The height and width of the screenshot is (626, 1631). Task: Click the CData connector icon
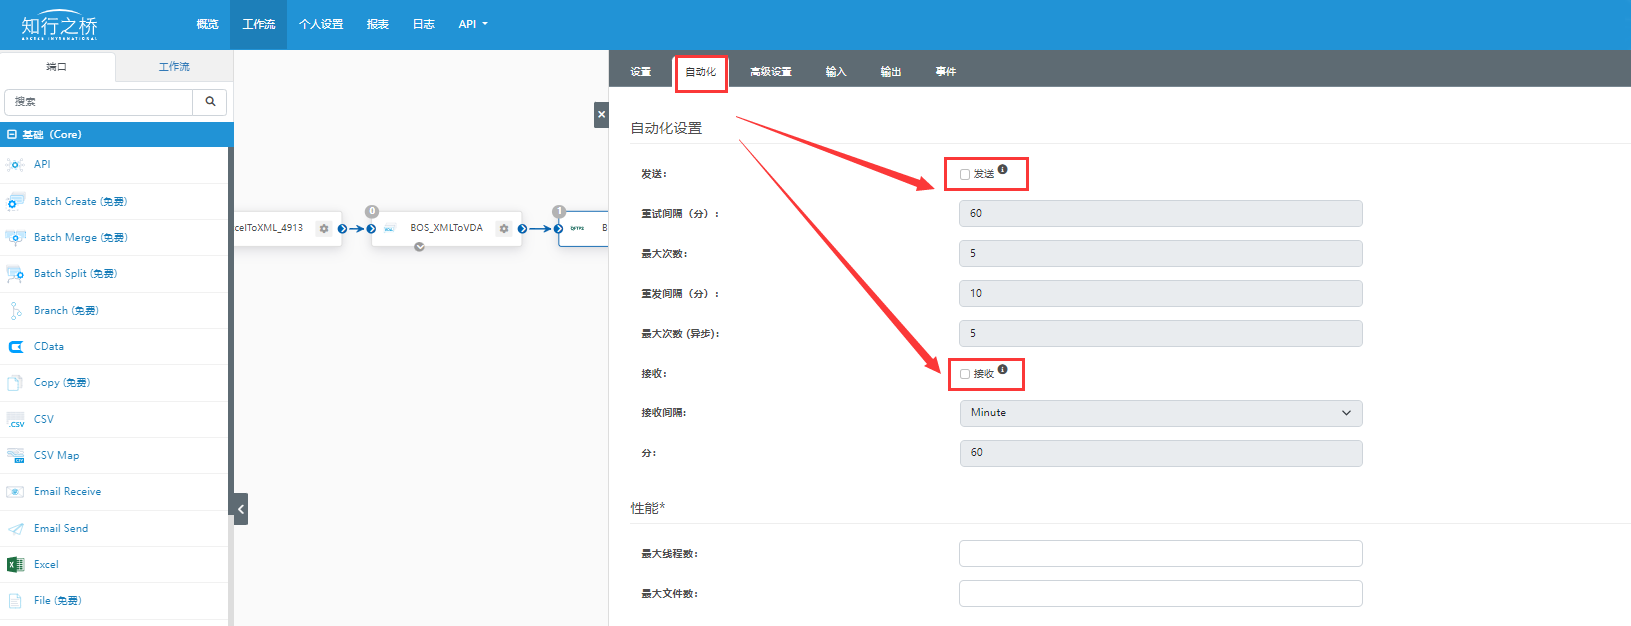15,347
